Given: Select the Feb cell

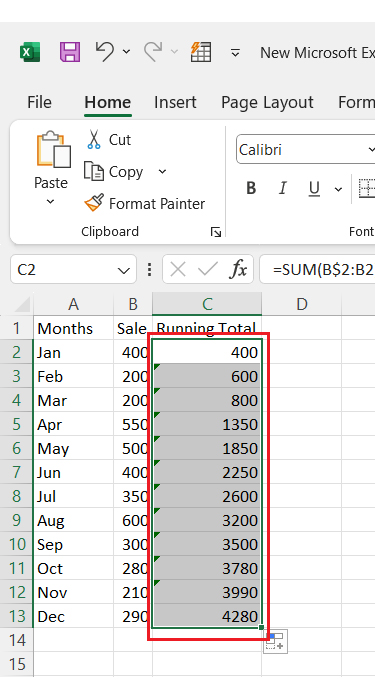Looking at the screenshot, I should pos(74,377).
